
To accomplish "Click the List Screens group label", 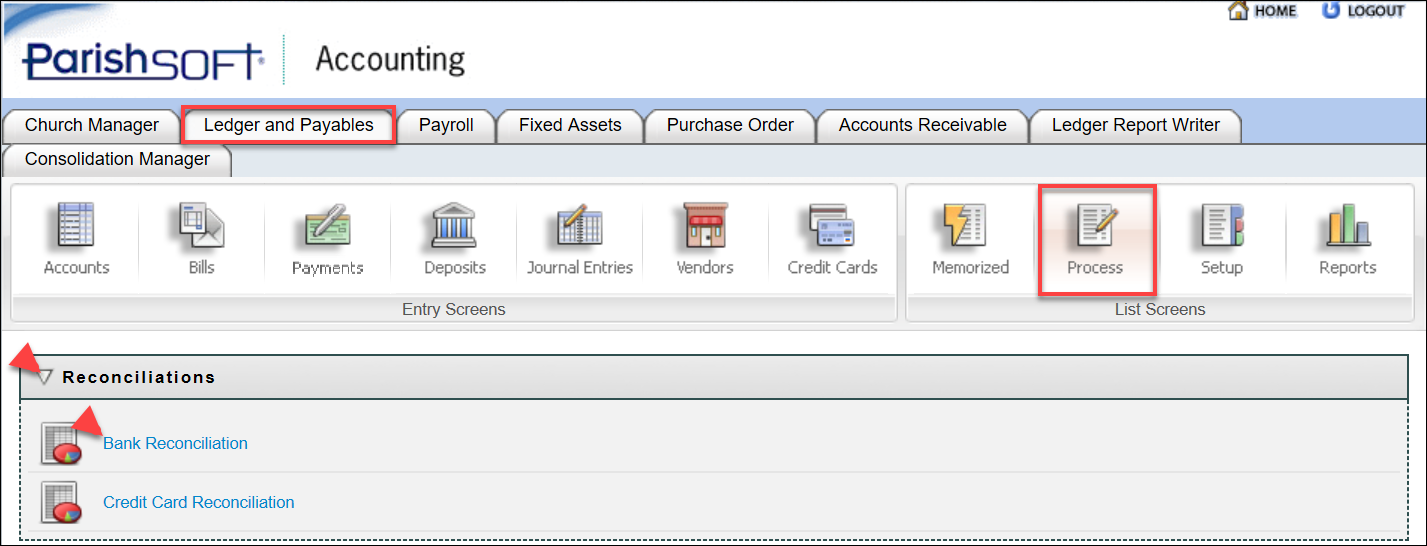I will click(1160, 310).
